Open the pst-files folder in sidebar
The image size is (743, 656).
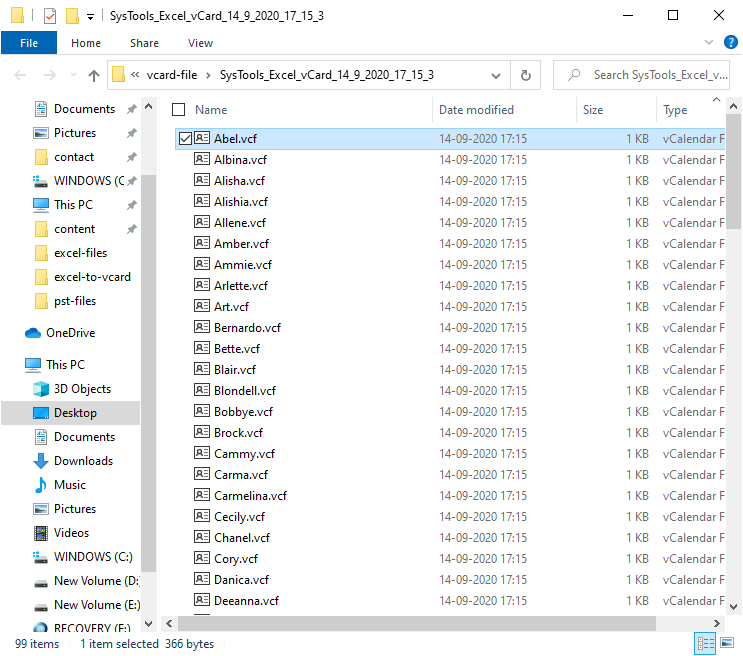75,301
